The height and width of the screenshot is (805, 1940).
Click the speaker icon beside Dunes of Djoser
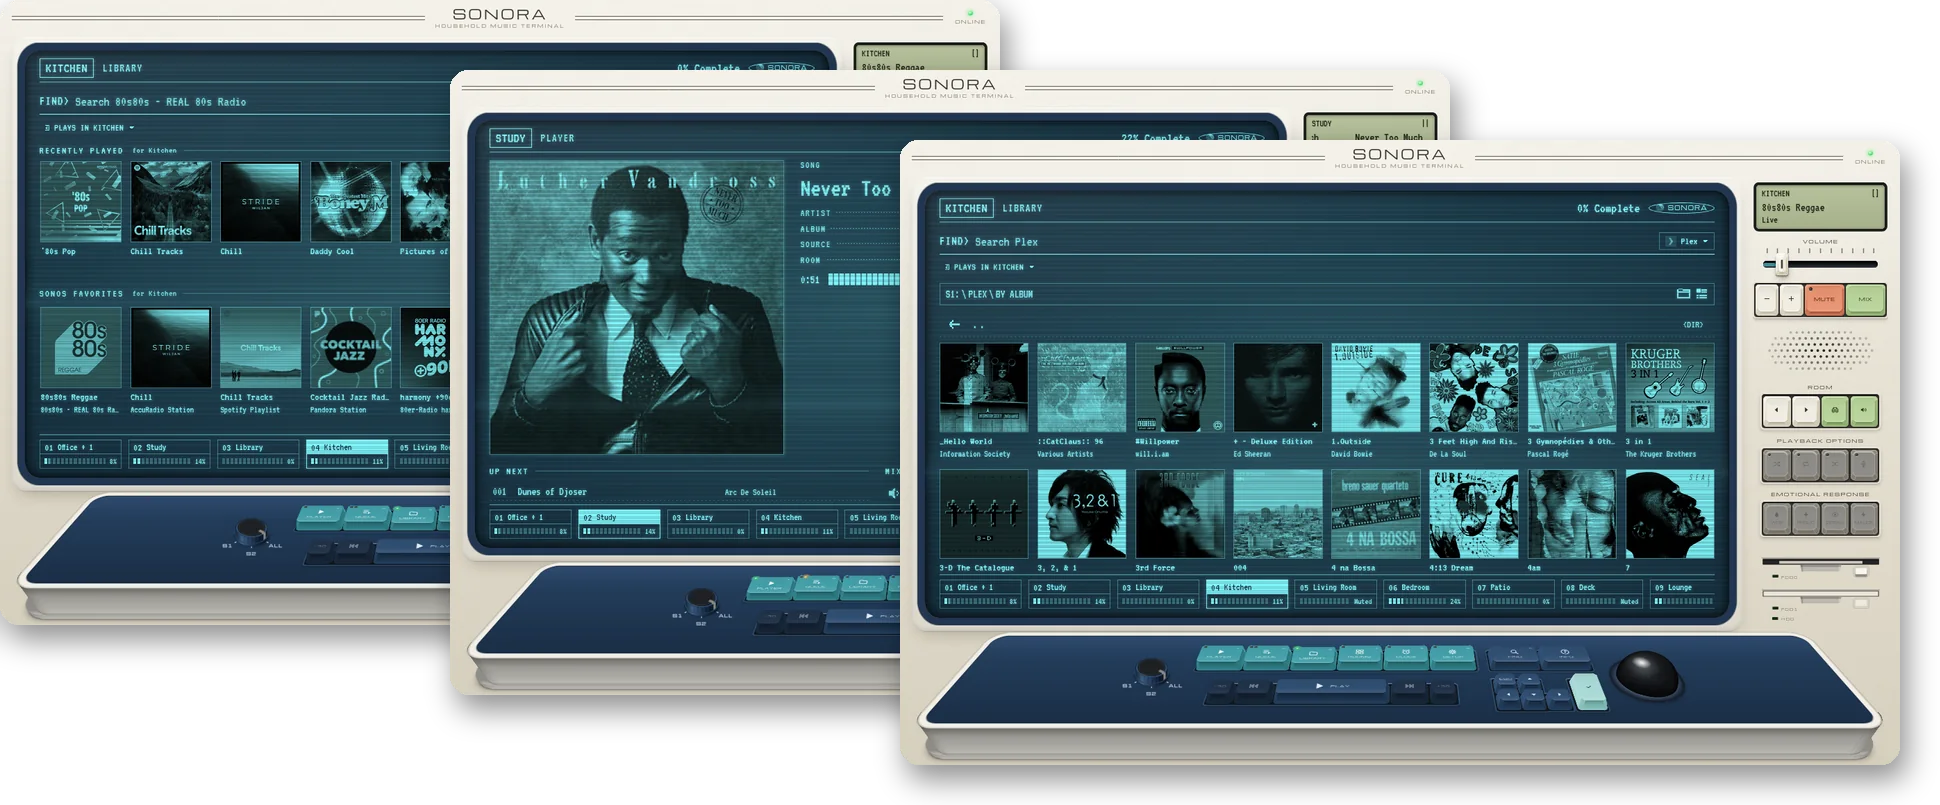[x=892, y=492]
